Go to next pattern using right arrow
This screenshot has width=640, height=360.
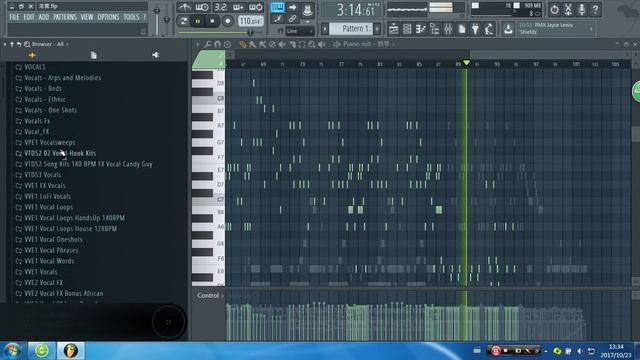(377, 29)
